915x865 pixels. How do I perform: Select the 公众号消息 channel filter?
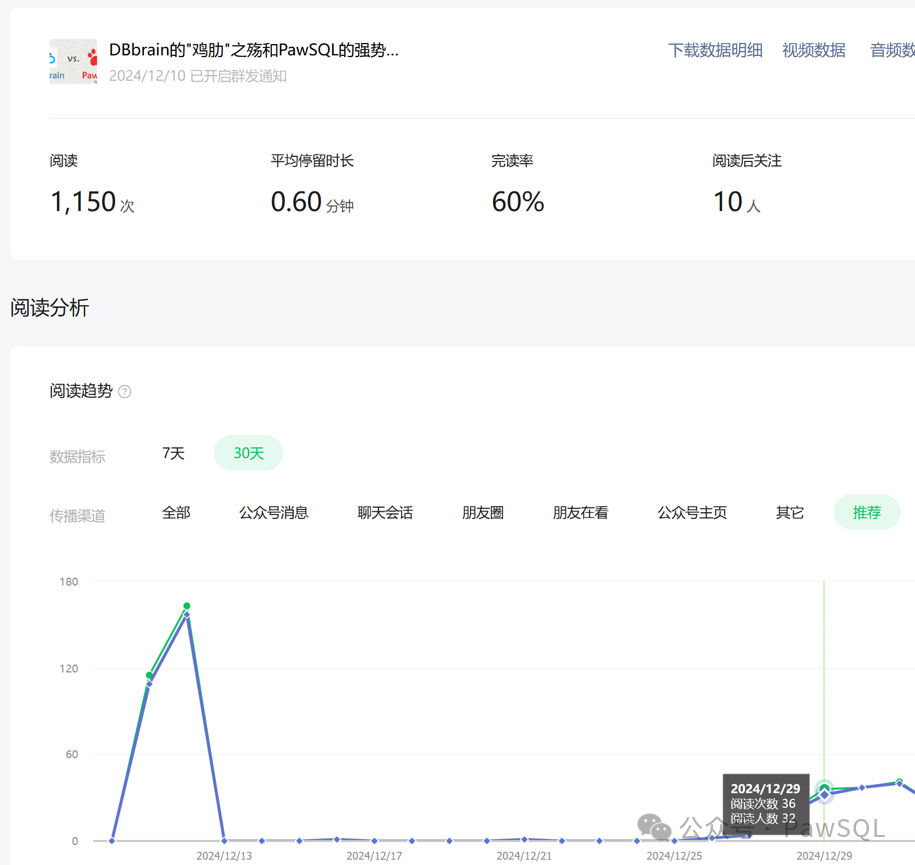point(274,512)
